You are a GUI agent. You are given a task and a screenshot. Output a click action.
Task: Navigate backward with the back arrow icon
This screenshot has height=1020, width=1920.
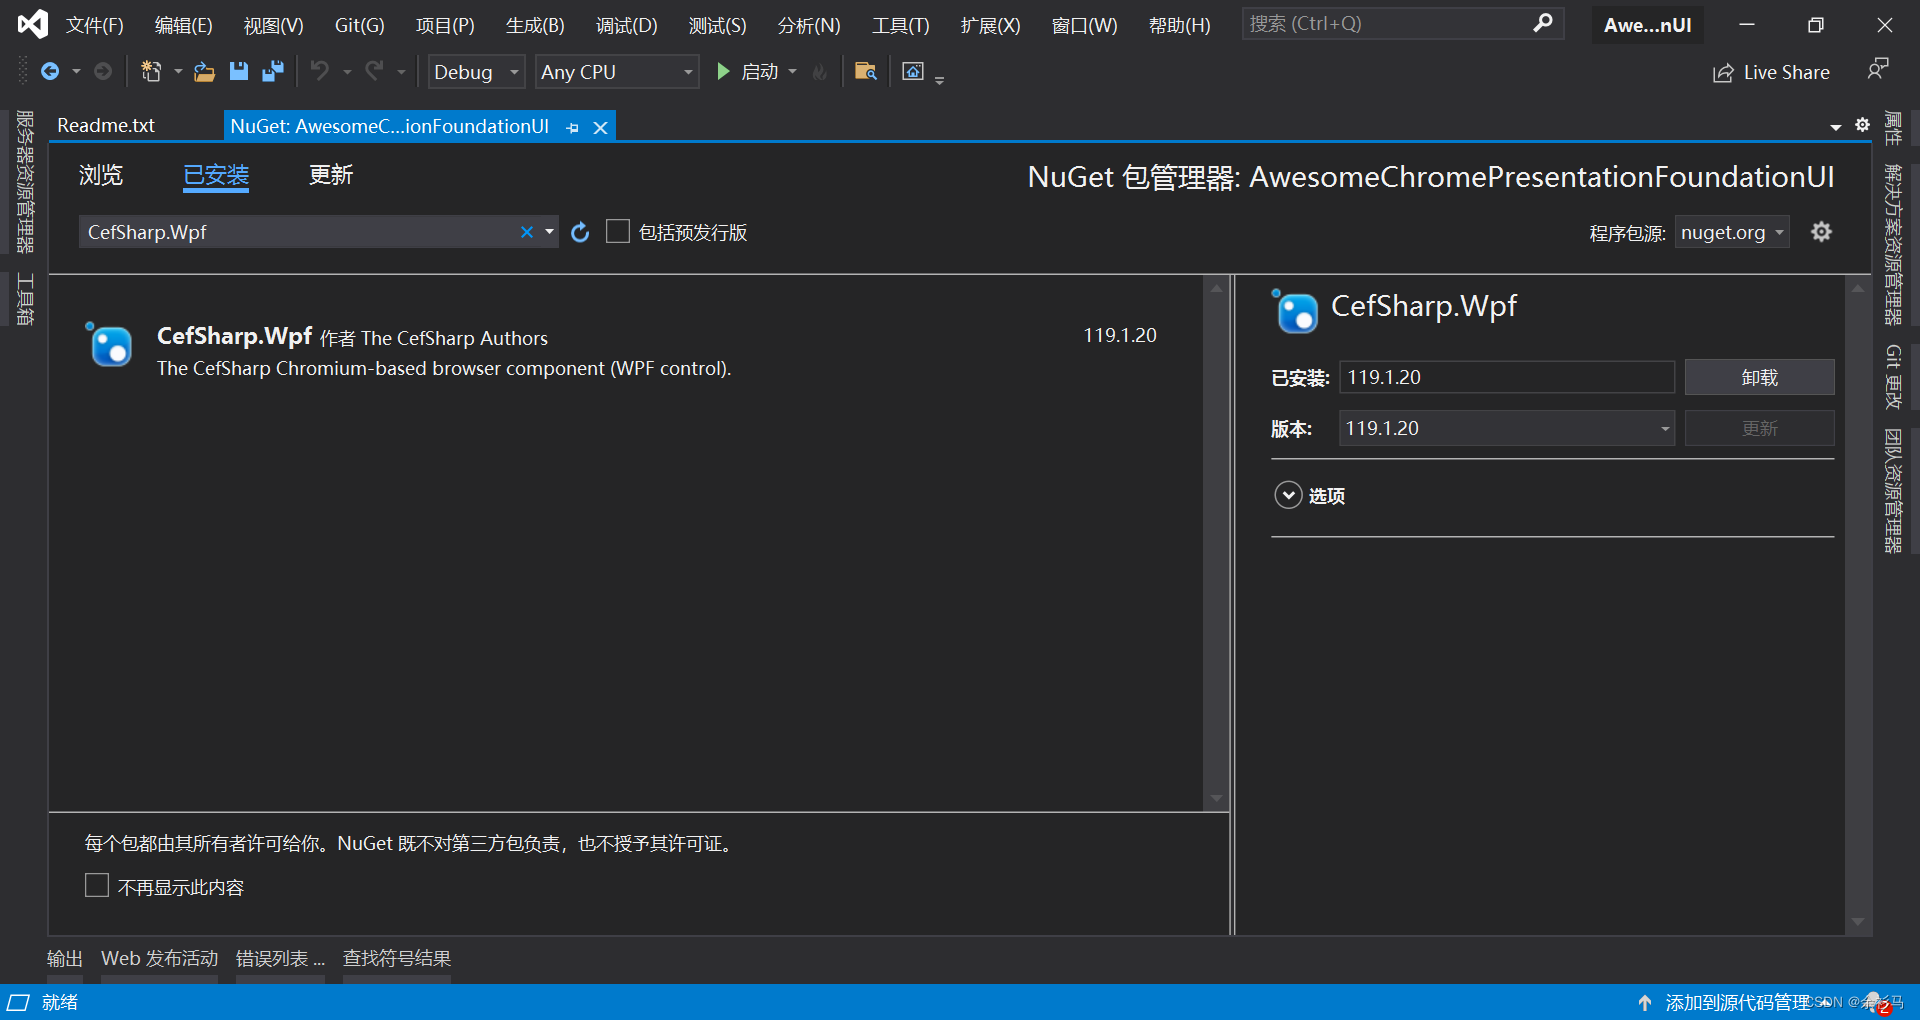tap(49, 71)
